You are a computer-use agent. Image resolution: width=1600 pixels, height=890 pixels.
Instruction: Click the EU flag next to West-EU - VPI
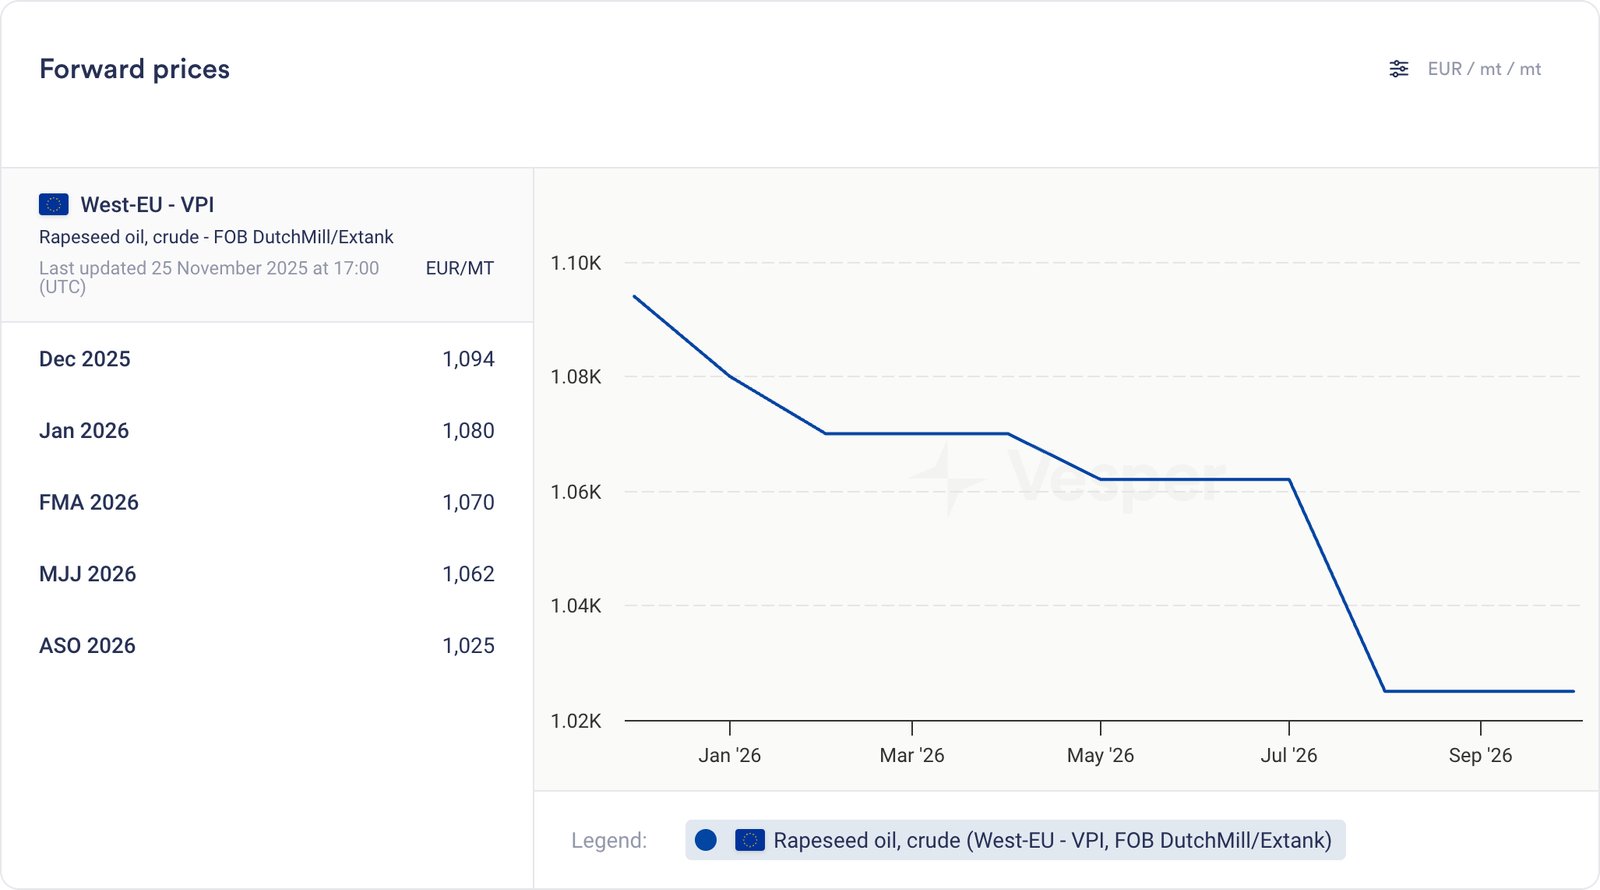[53, 205]
